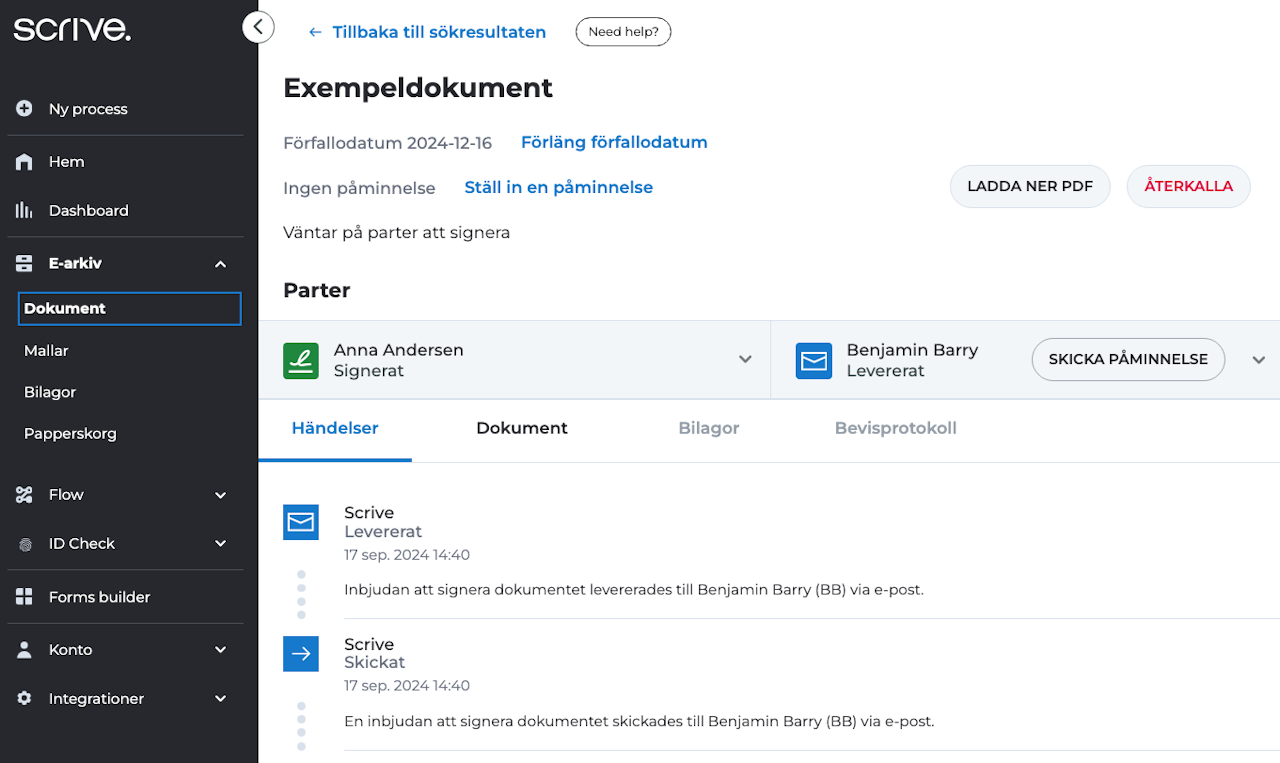Expand the ID Check menu section
This screenshot has width=1280, height=763.
coord(221,544)
